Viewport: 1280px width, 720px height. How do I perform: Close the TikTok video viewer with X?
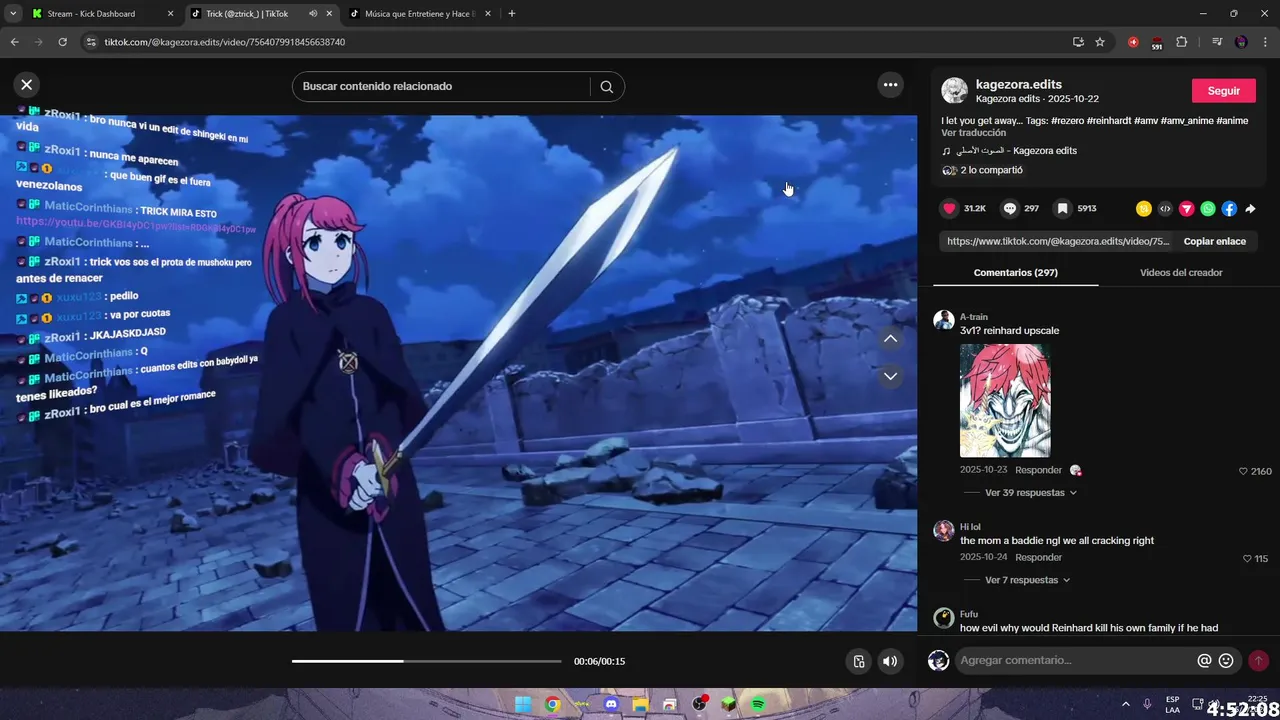tap(27, 85)
